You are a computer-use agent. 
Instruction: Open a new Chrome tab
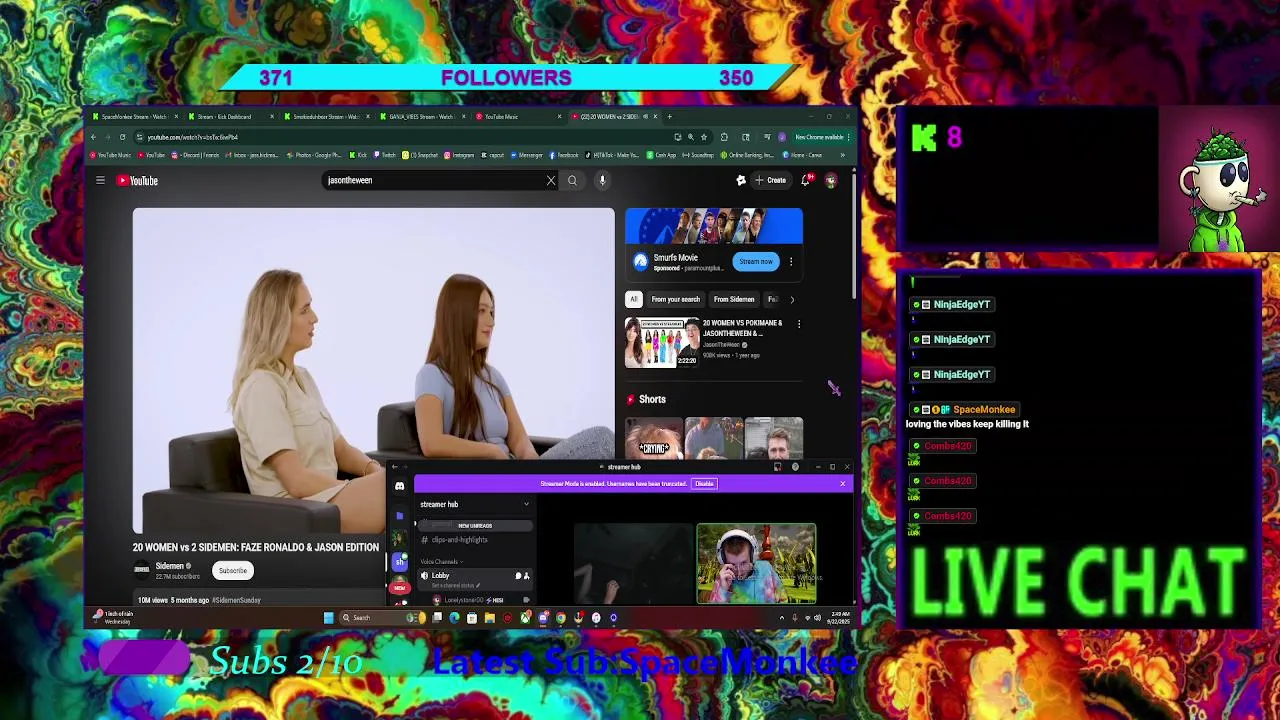point(670,117)
